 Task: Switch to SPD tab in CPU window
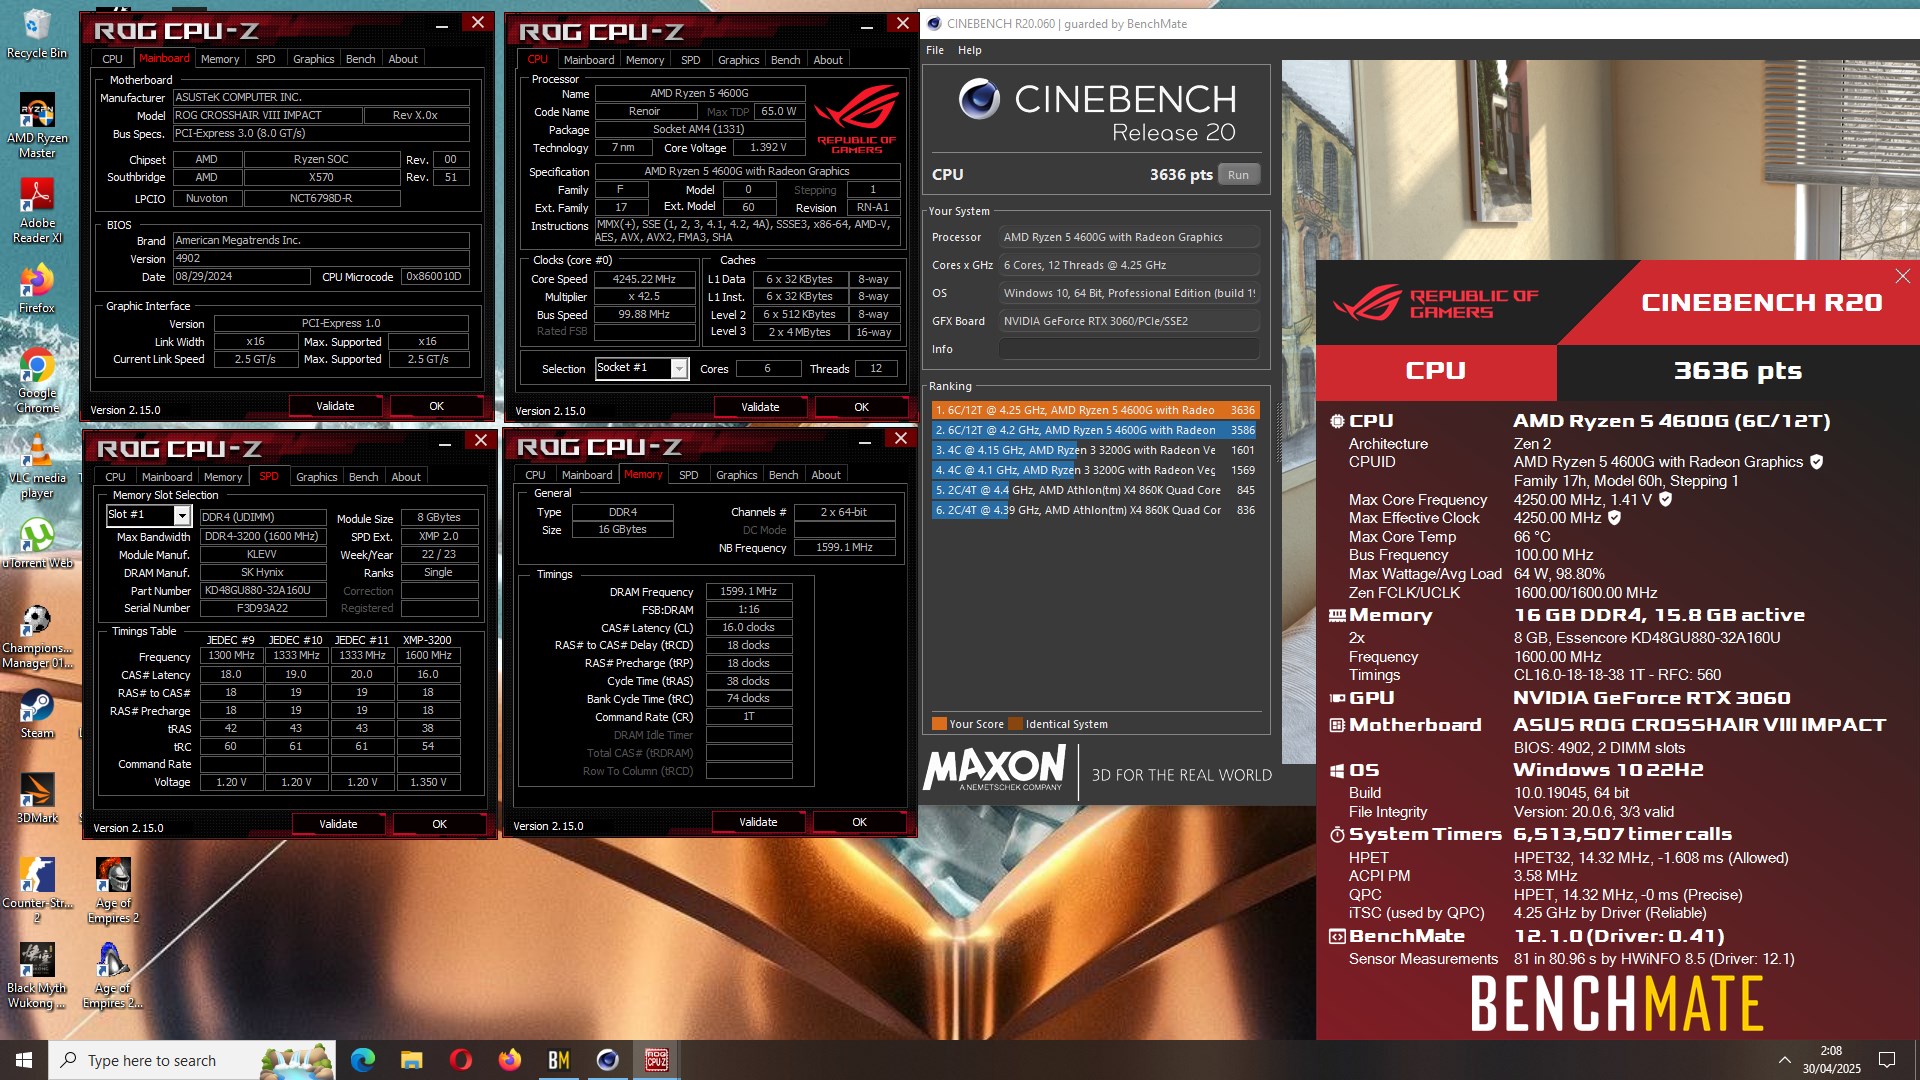click(x=690, y=60)
